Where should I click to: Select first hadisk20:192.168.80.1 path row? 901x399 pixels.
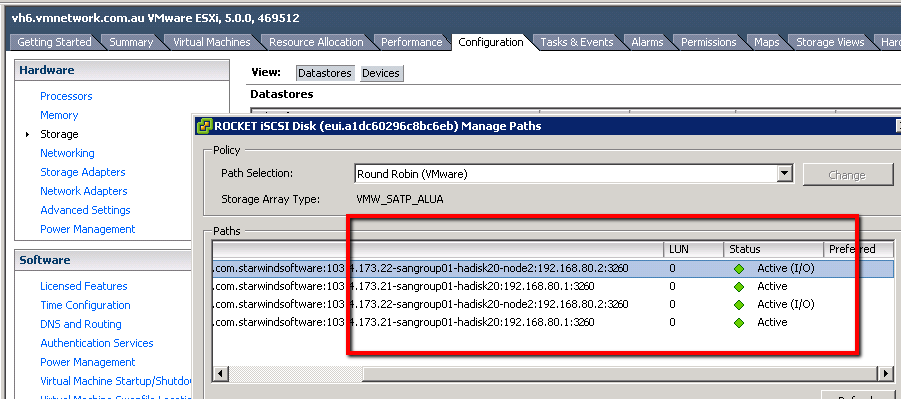click(553, 286)
